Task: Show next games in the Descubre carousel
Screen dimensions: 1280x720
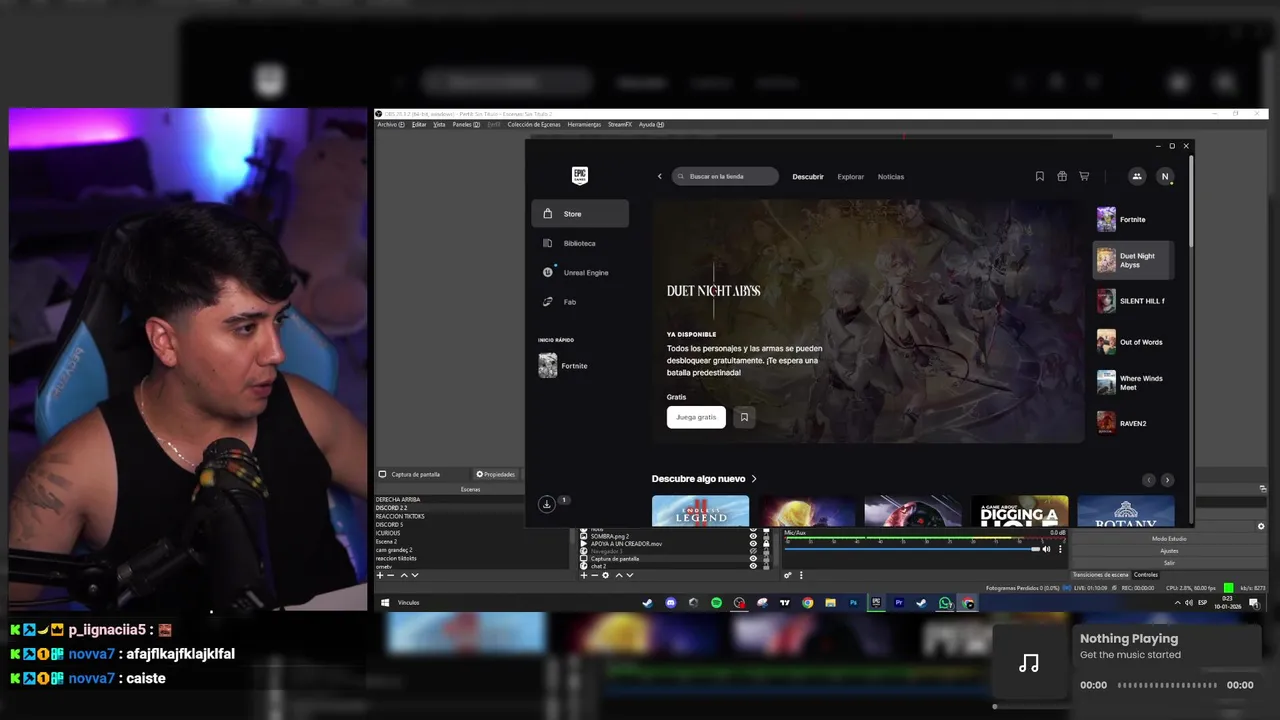Action: 1167,480
